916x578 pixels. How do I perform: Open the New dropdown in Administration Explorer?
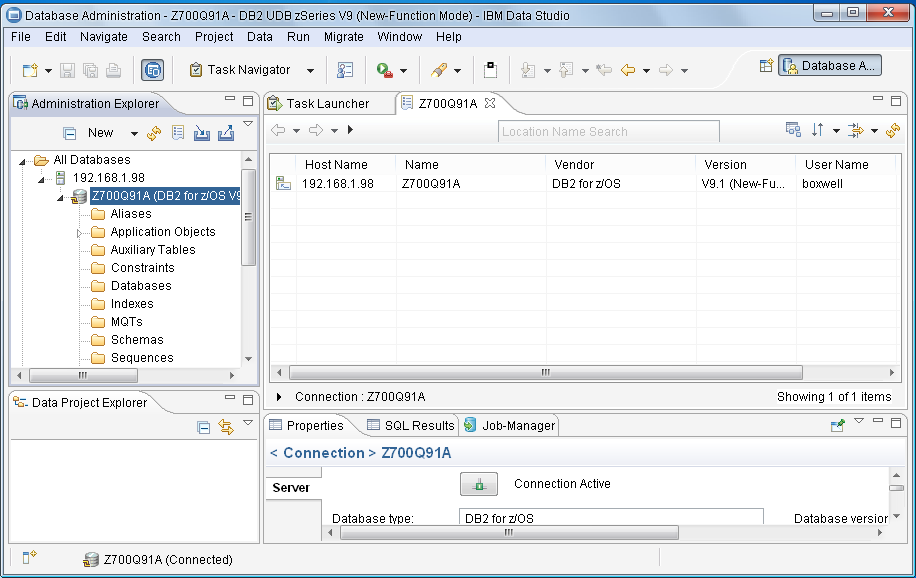coord(134,133)
